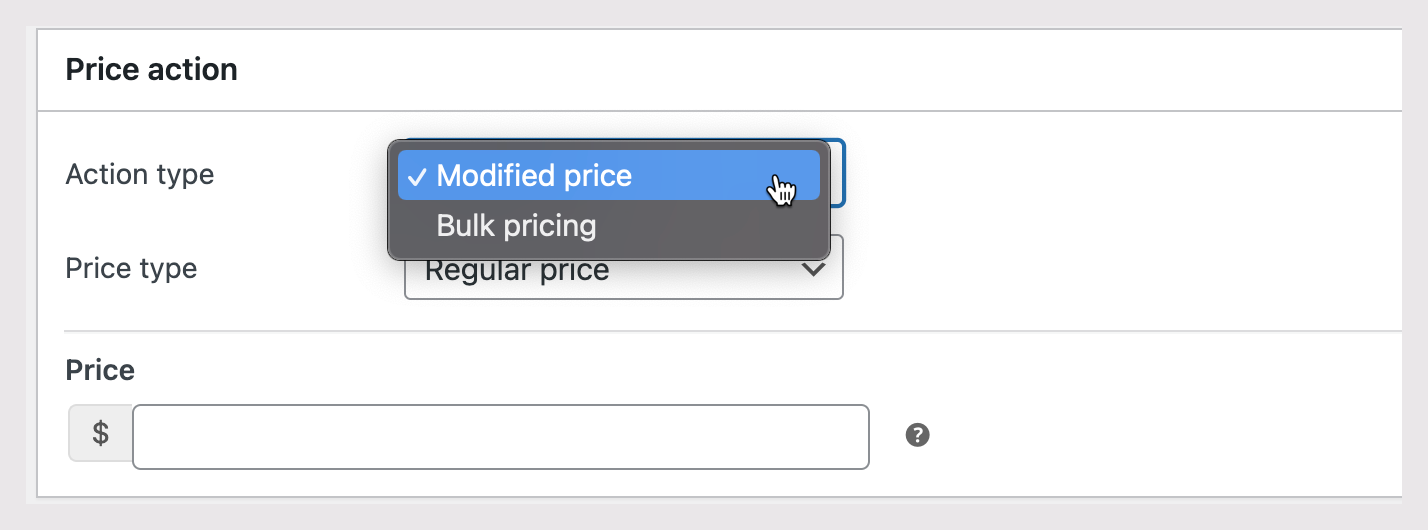
Task: Click the Action type select box's blue edge
Action: 841,173
